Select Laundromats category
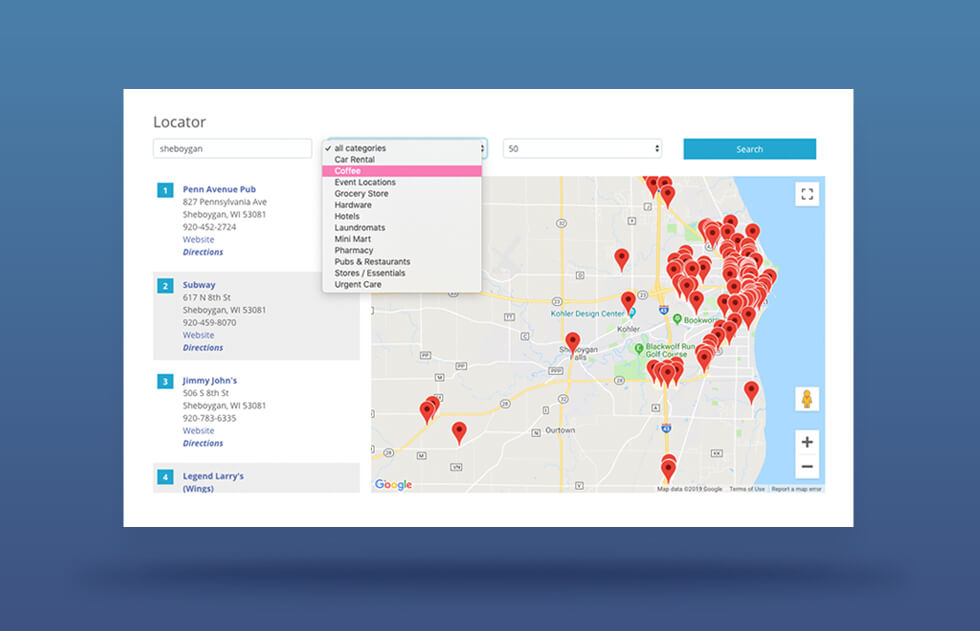980x631 pixels. click(402, 227)
